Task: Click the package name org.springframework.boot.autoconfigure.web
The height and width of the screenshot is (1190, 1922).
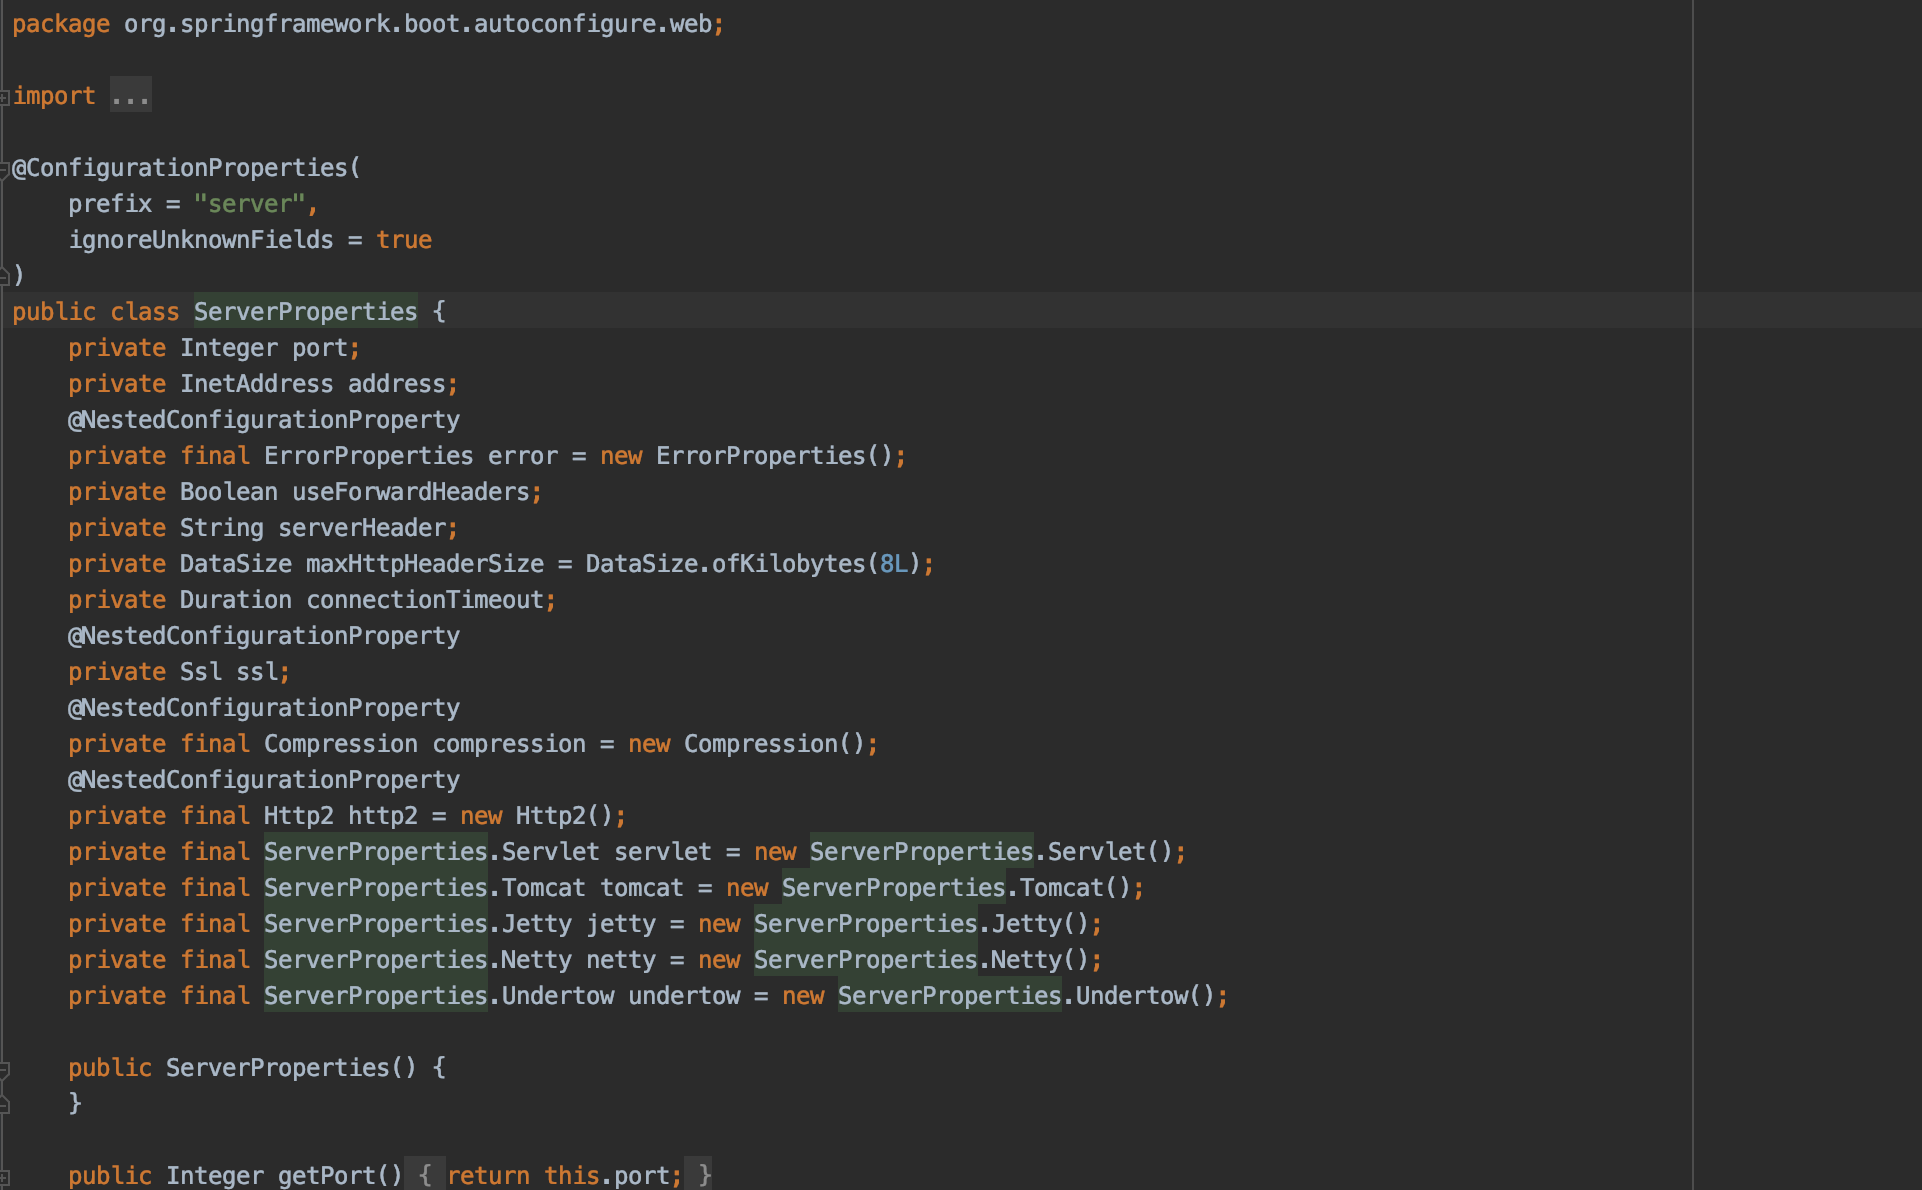Action: [417, 24]
